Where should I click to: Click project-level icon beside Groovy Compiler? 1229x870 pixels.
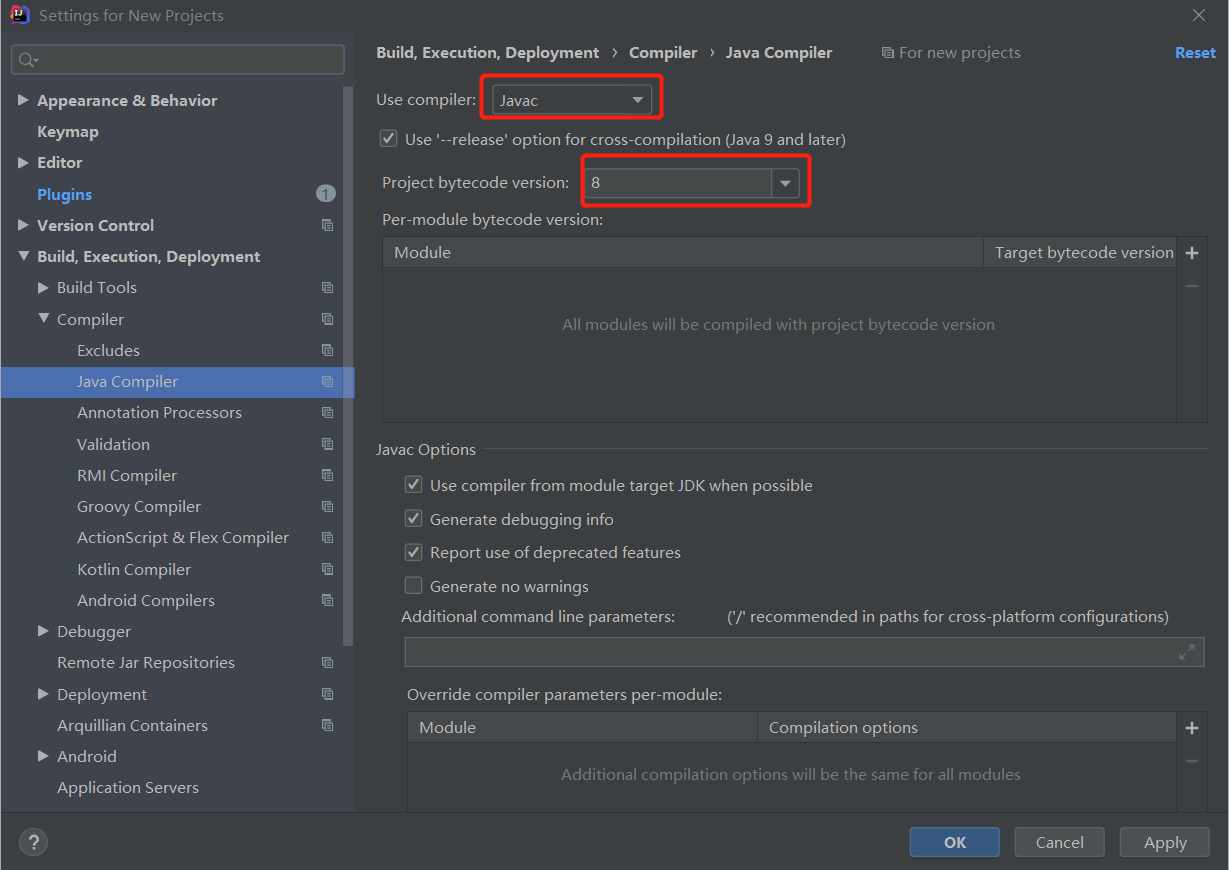(x=327, y=507)
